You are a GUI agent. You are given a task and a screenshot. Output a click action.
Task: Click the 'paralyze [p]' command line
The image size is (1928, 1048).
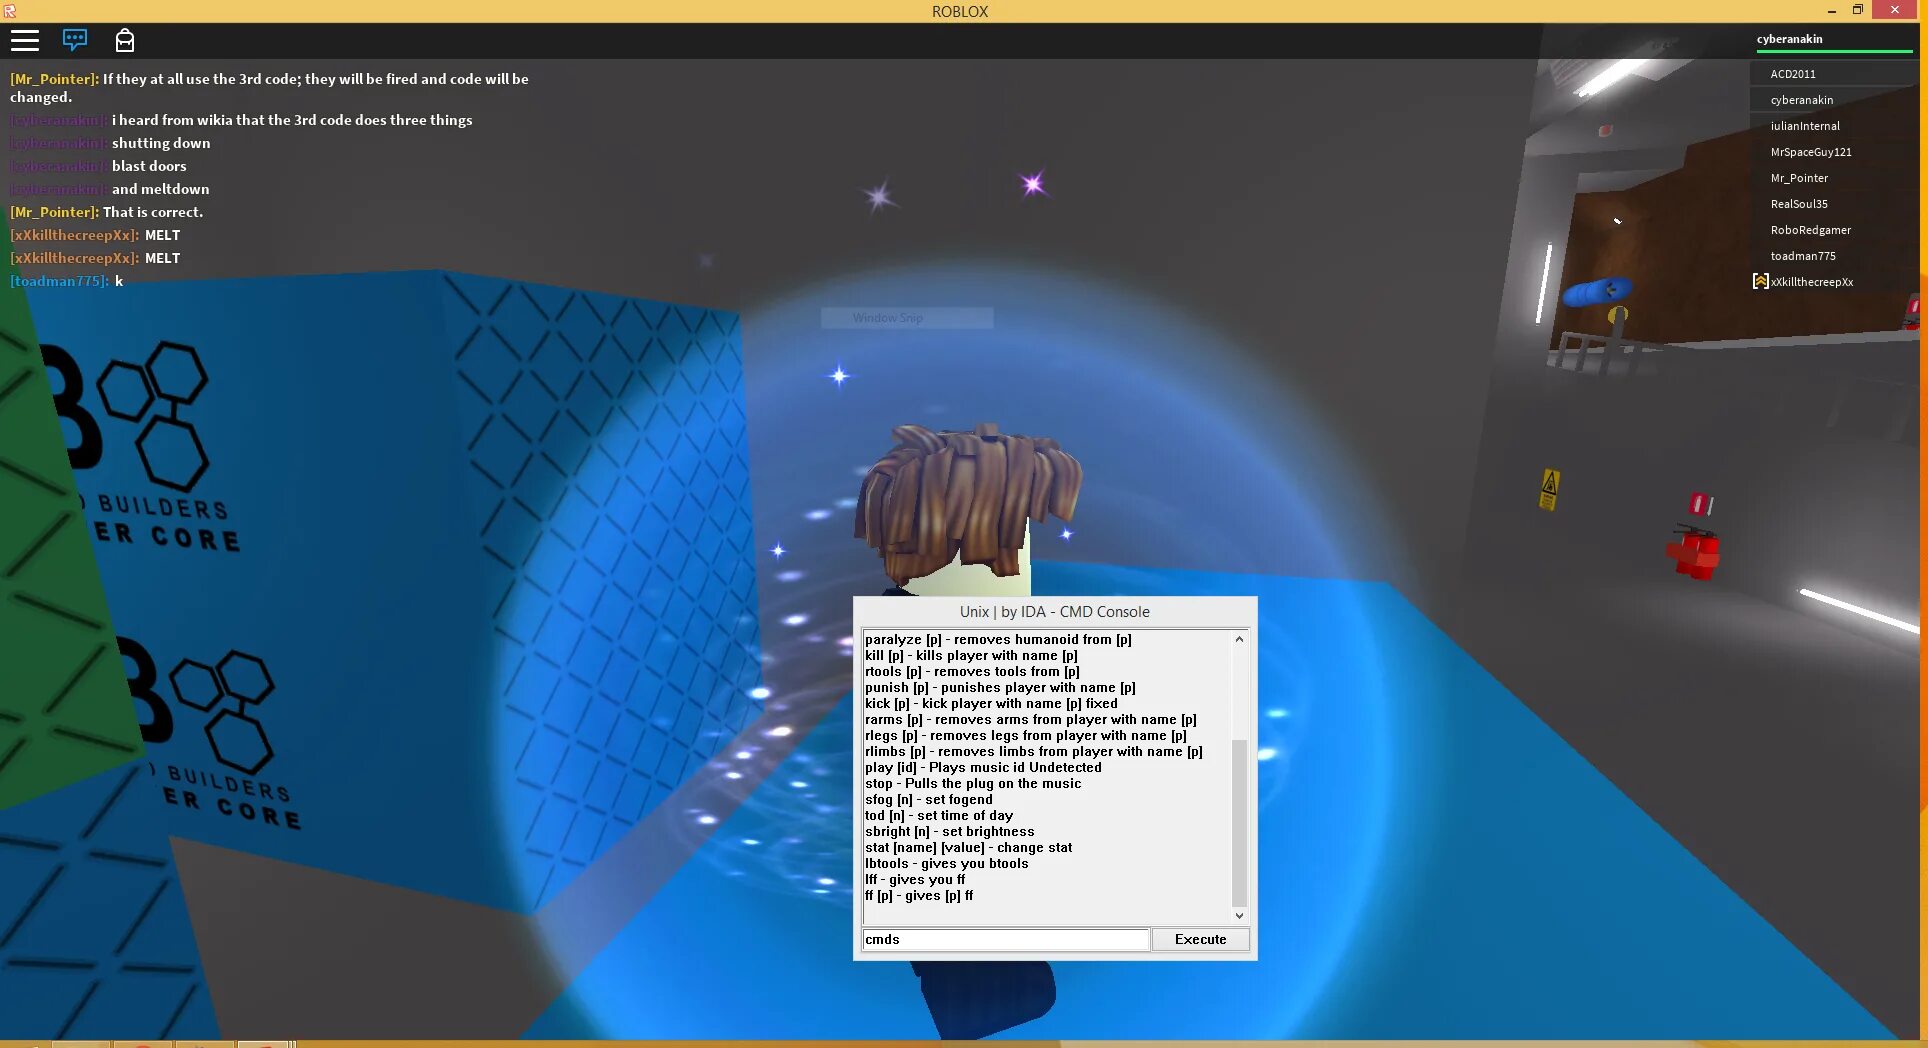tap(998, 639)
